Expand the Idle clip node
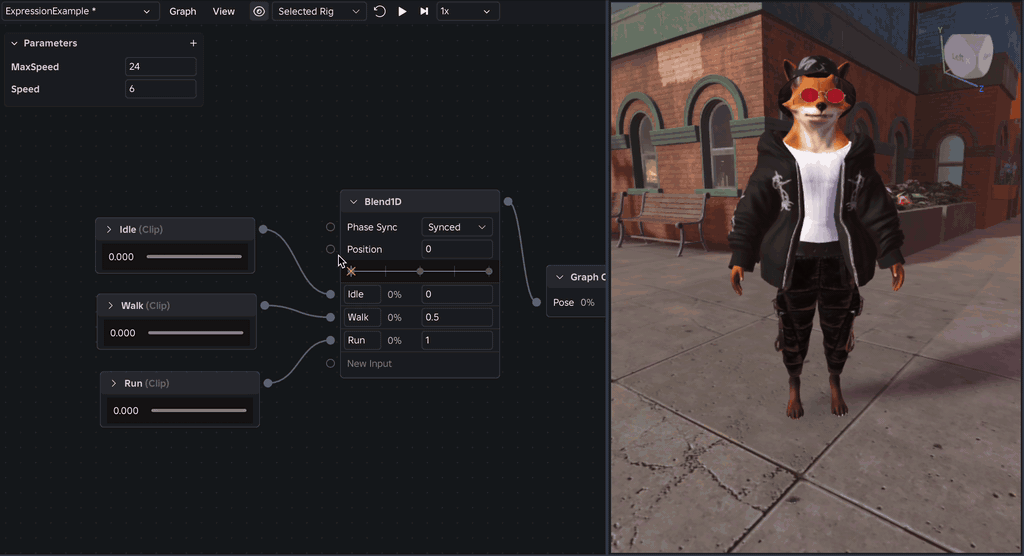This screenshot has width=1024, height=556. click(109, 229)
